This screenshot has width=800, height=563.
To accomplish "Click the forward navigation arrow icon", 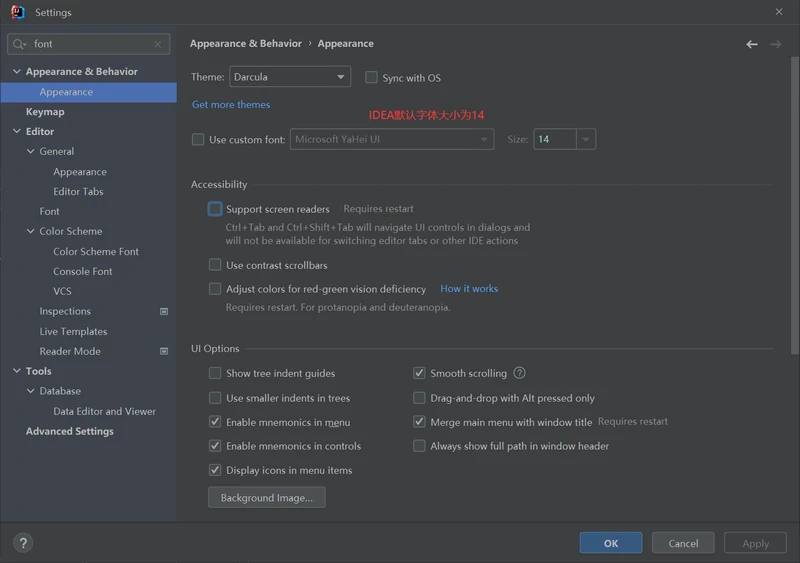I will pos(776,44).
